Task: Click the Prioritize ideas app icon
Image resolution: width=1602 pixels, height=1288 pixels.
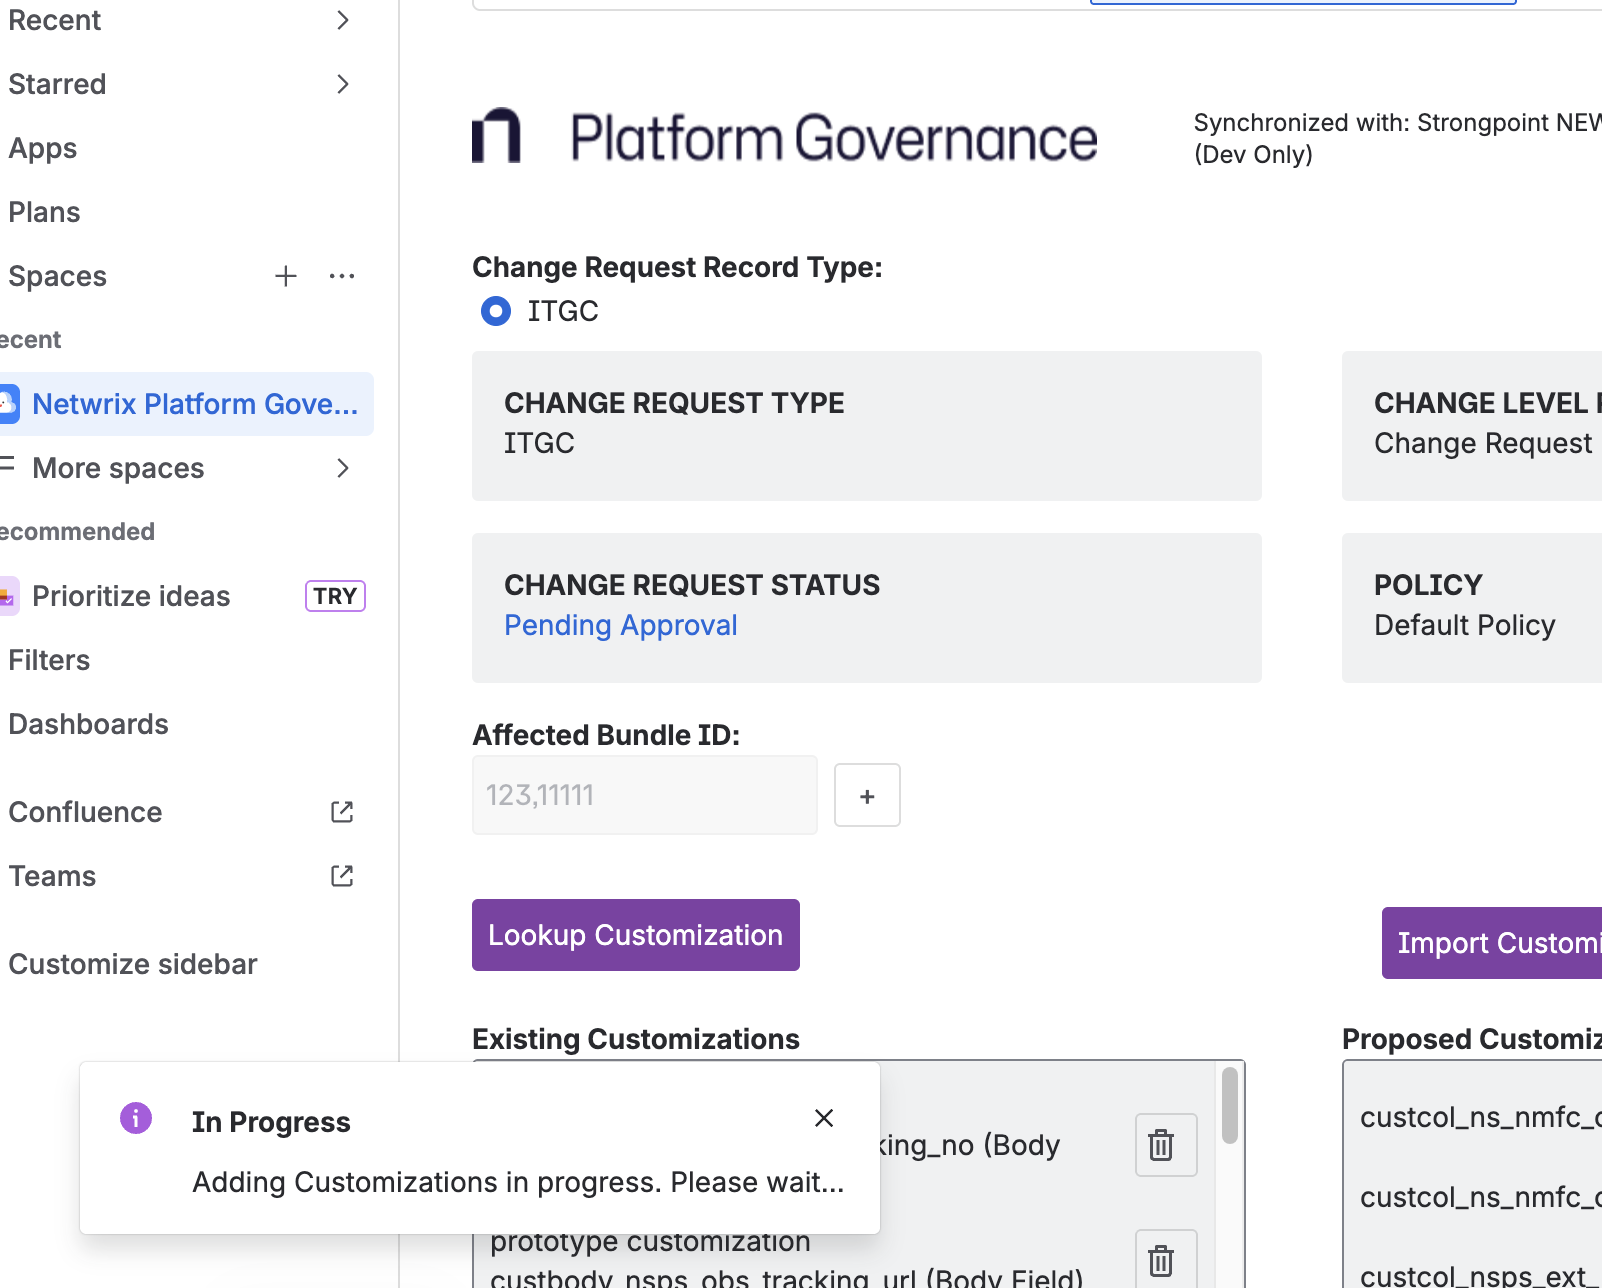Action: pos(10,596)
